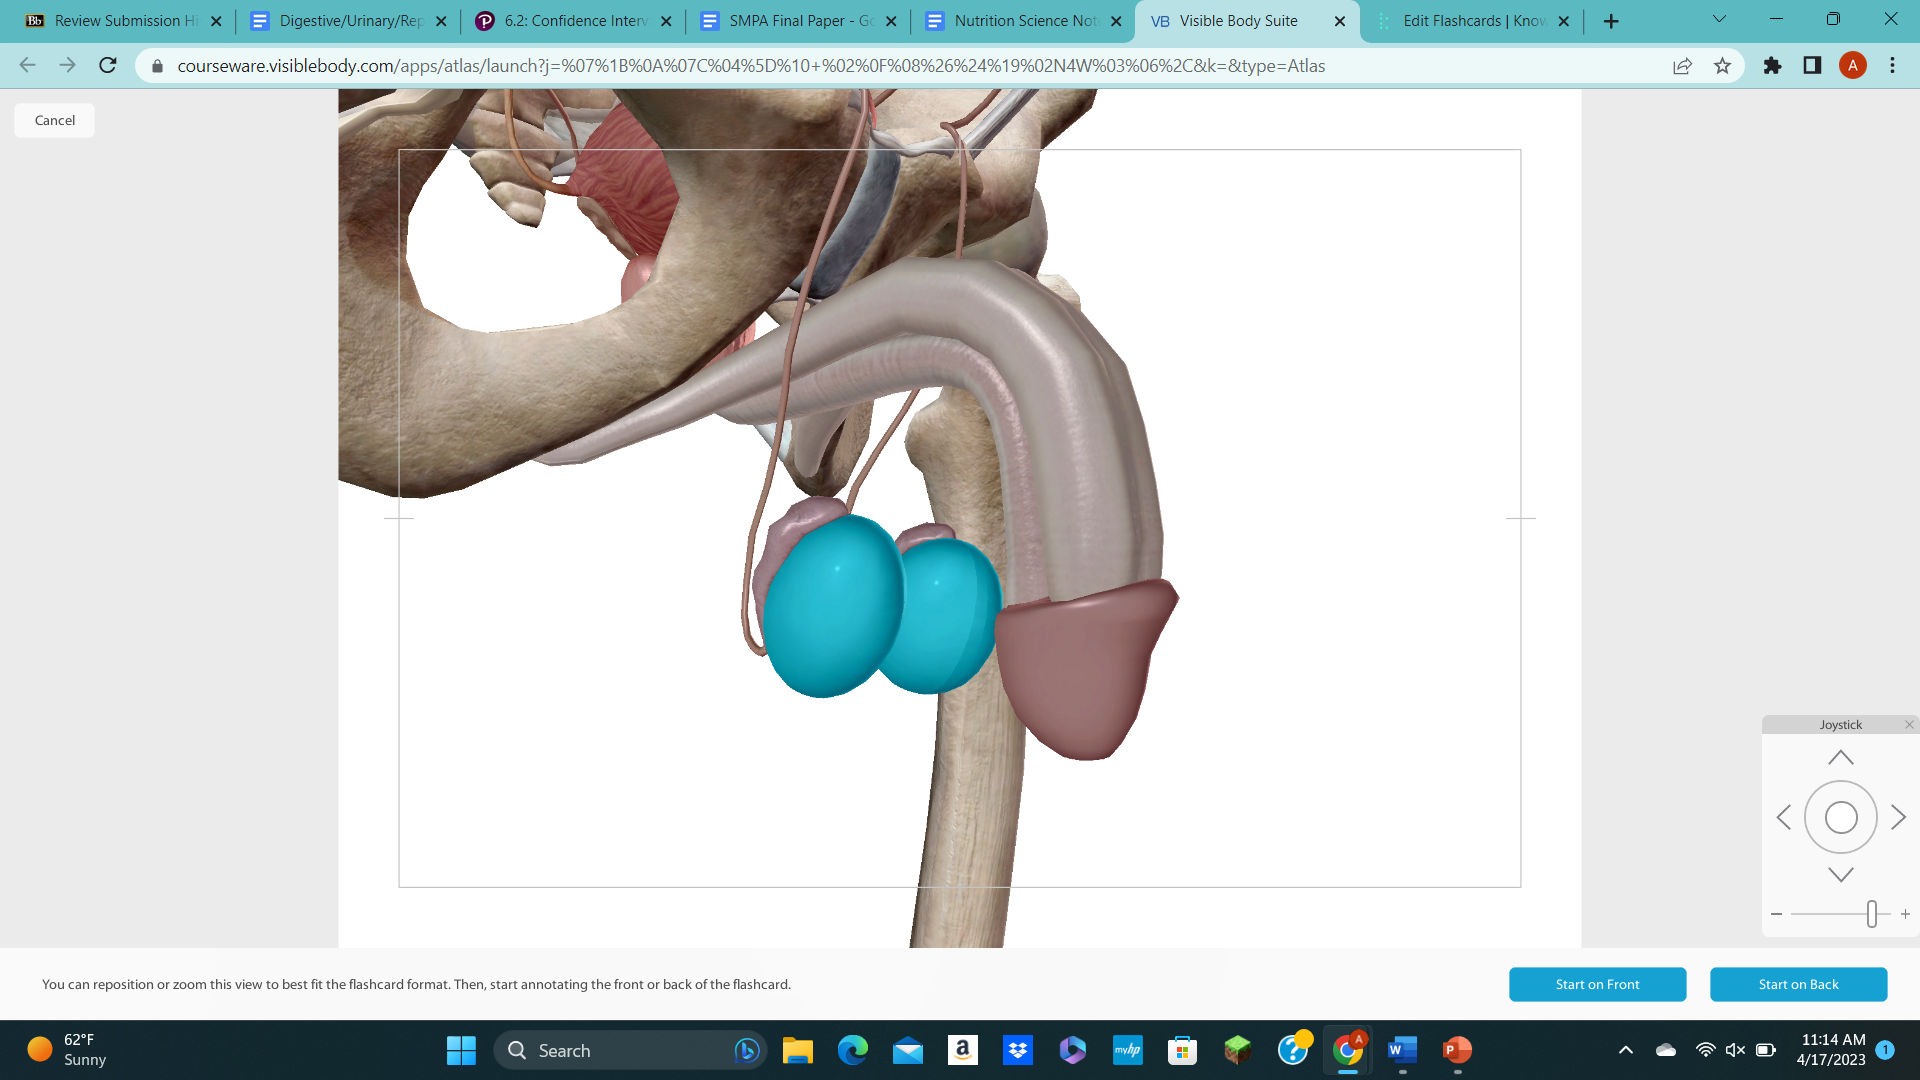Switch to the Nutrition Science Notes tab
Screen dimensions: 1920x1080
(1020, 20)
